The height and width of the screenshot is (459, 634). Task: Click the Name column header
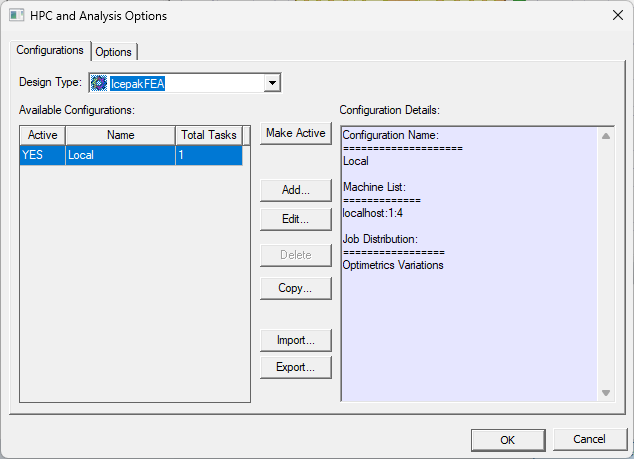pos(120,135)
